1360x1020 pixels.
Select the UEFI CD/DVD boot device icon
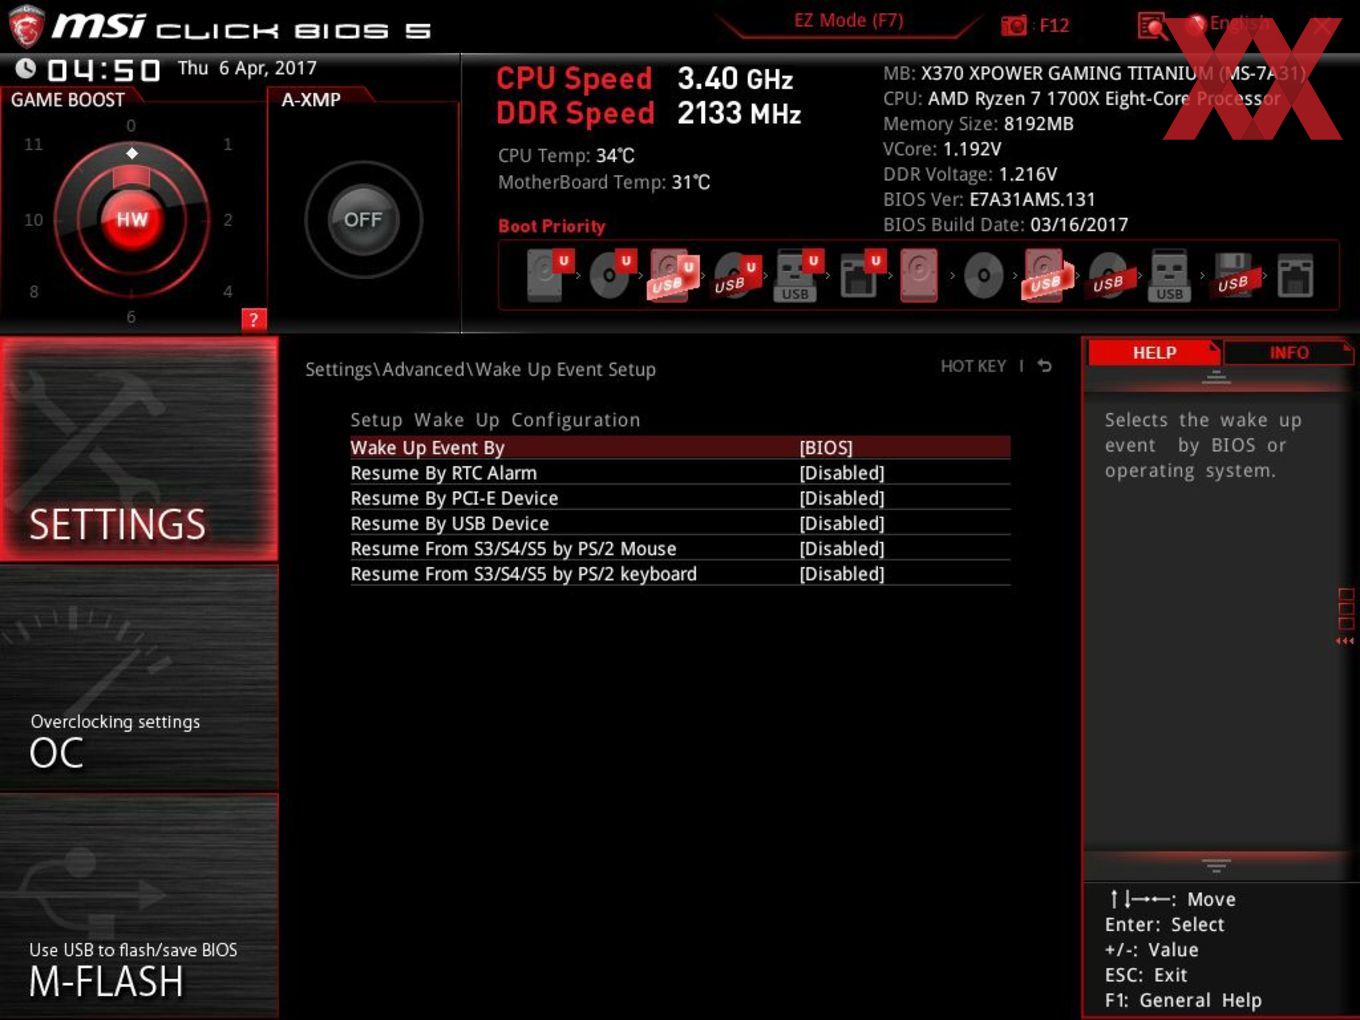coord(611,275)
